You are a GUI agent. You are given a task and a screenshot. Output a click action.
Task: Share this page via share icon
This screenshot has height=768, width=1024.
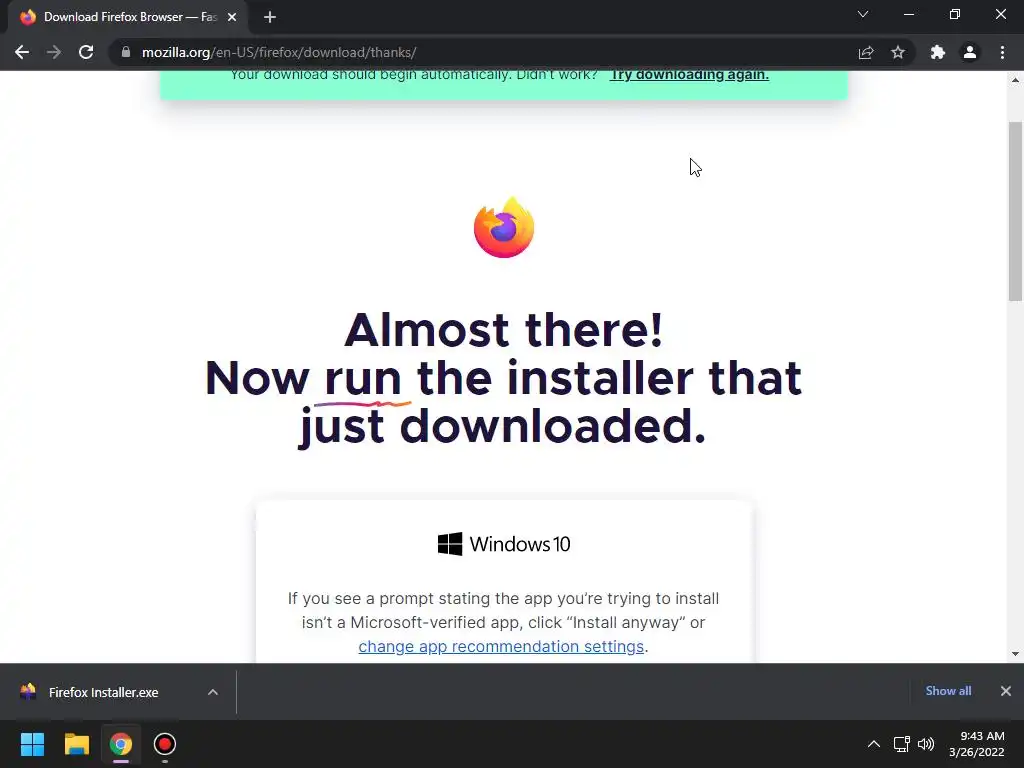pos(866,52)
